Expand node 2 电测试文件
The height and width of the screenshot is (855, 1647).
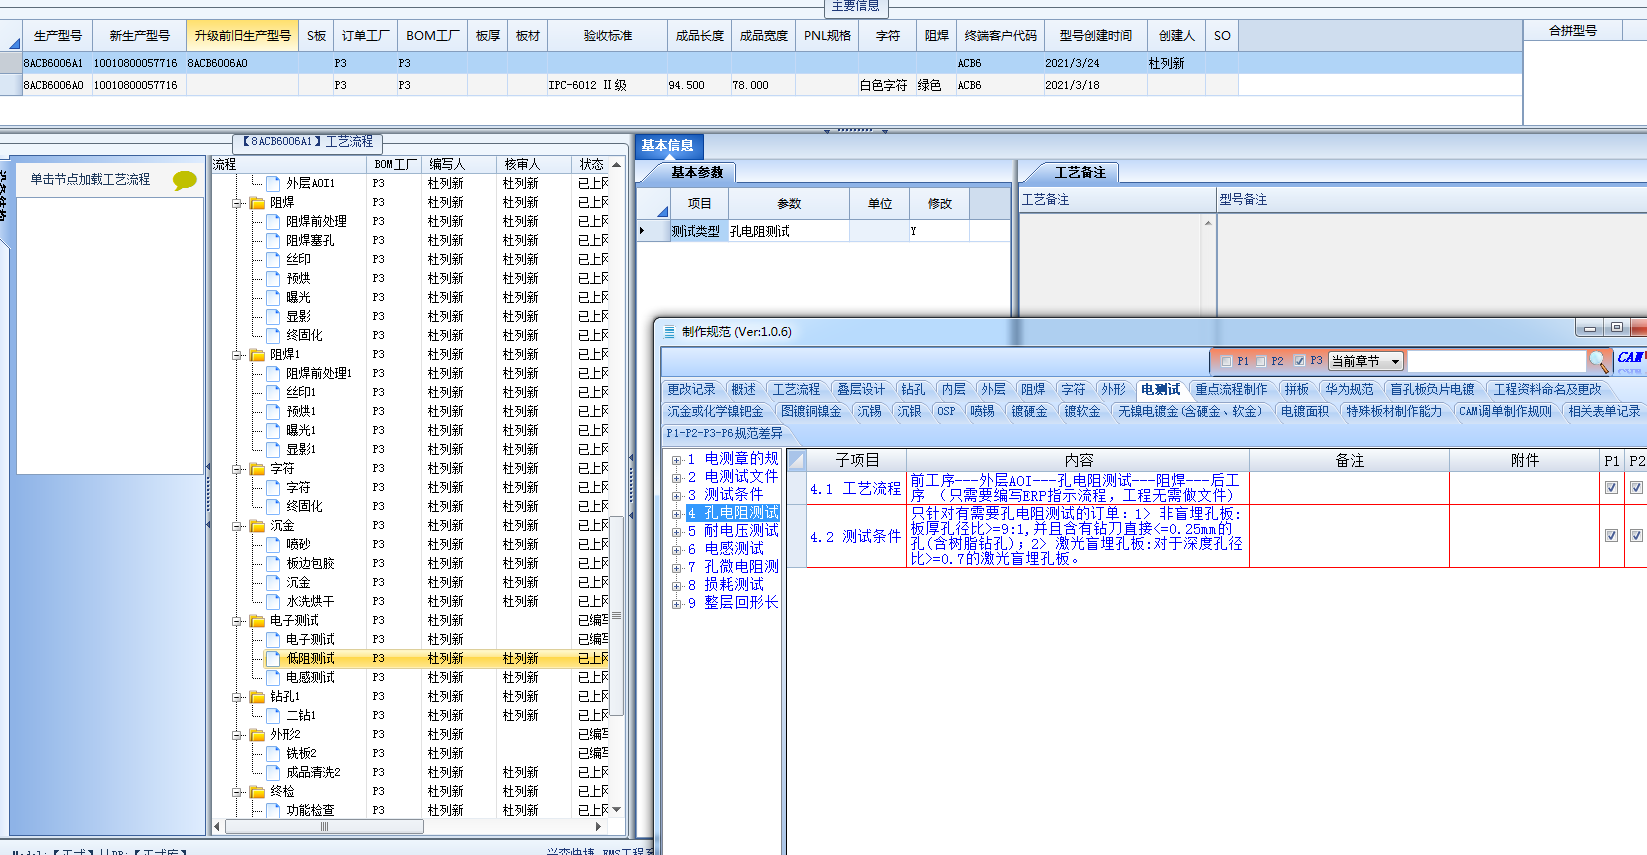[x=676, y=478]
